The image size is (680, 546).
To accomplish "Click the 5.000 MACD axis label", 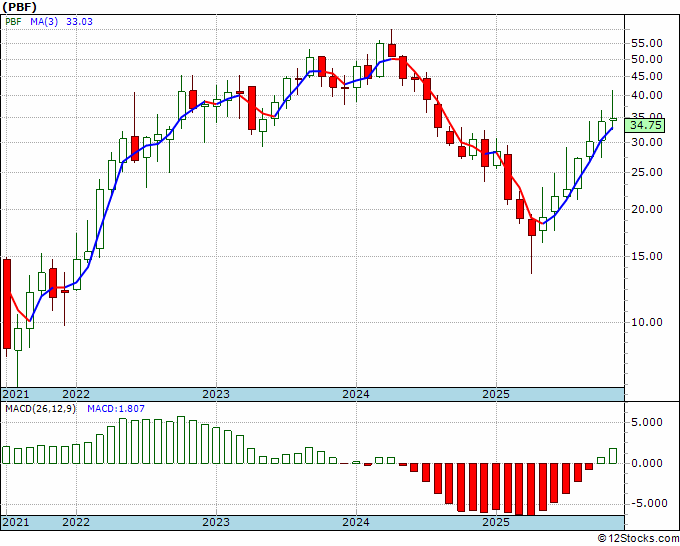I will 647,422.
